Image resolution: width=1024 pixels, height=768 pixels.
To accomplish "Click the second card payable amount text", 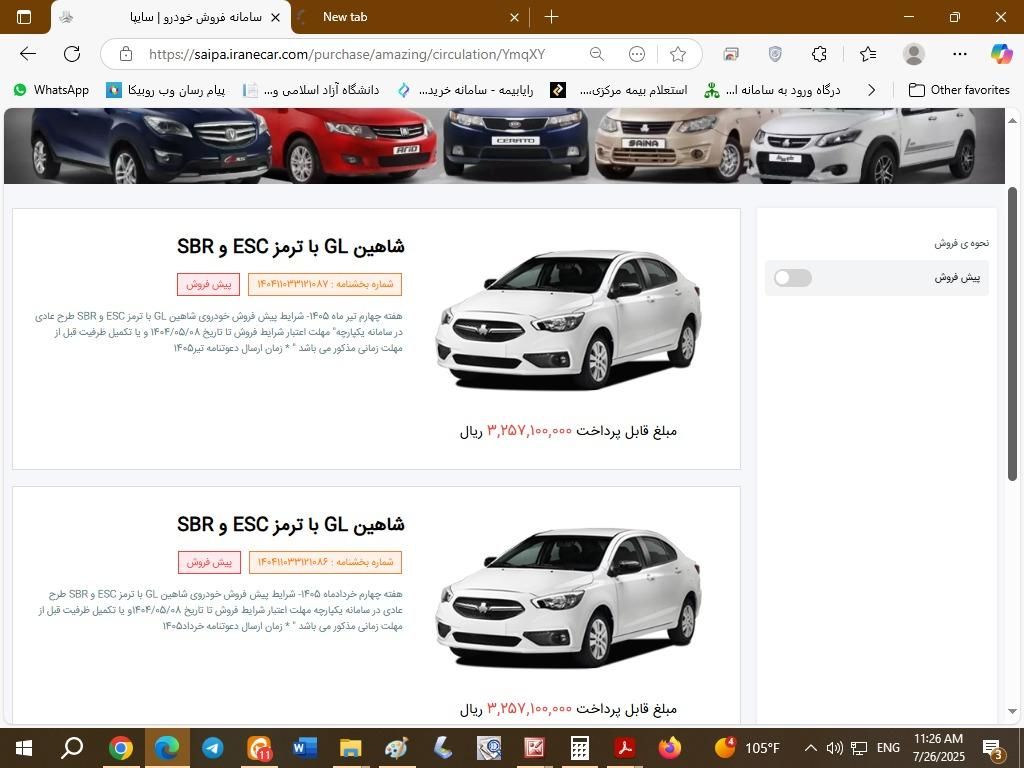I will 568,709.
